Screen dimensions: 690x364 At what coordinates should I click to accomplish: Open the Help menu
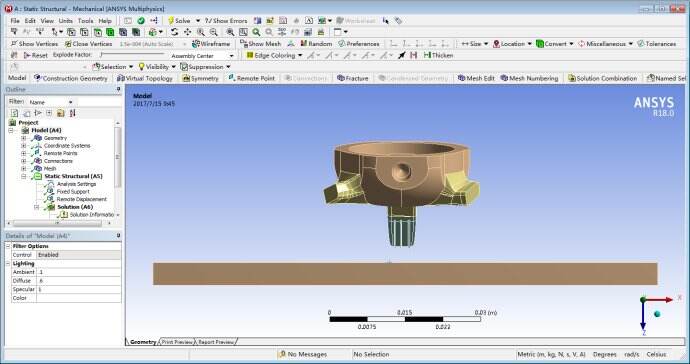pos(105,21)
